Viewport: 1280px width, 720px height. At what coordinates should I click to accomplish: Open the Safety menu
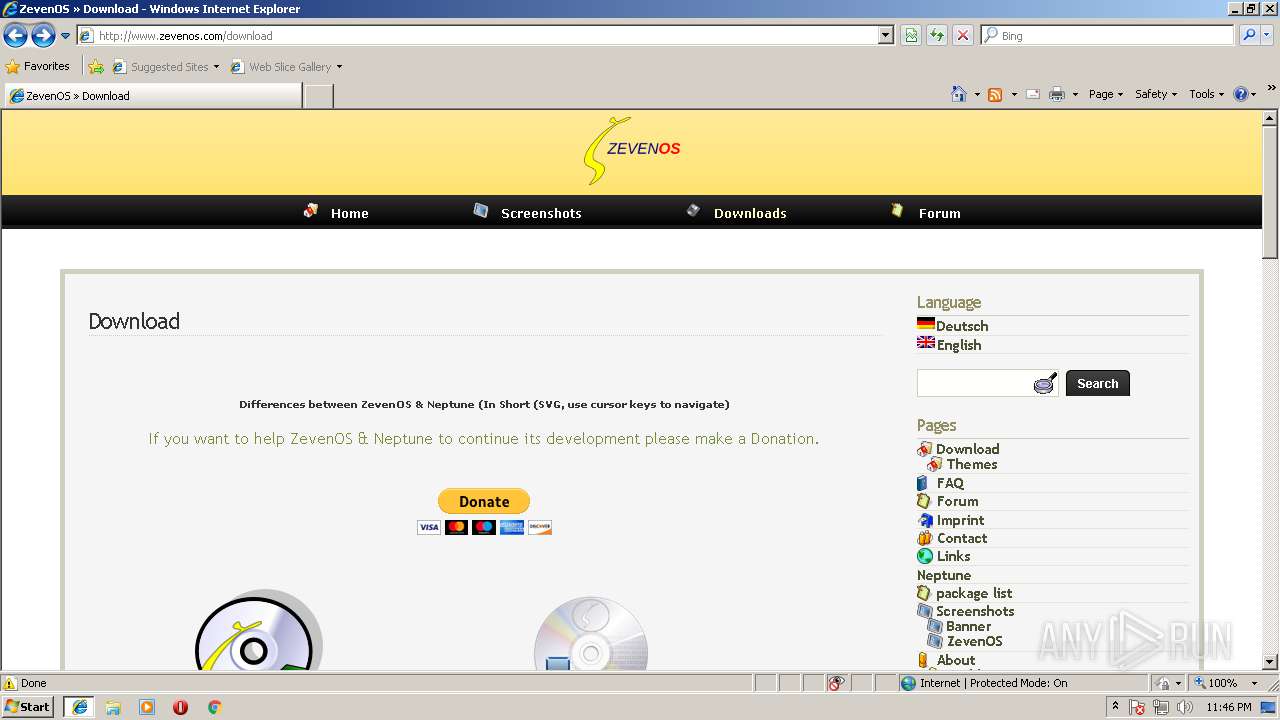click(x=1156, y=94)
